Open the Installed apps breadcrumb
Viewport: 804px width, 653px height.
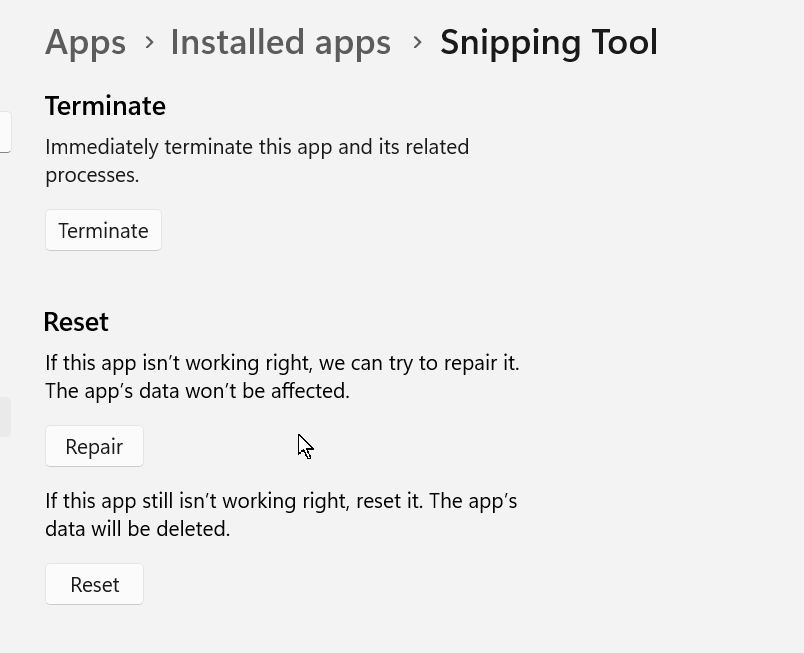point(280,42)
